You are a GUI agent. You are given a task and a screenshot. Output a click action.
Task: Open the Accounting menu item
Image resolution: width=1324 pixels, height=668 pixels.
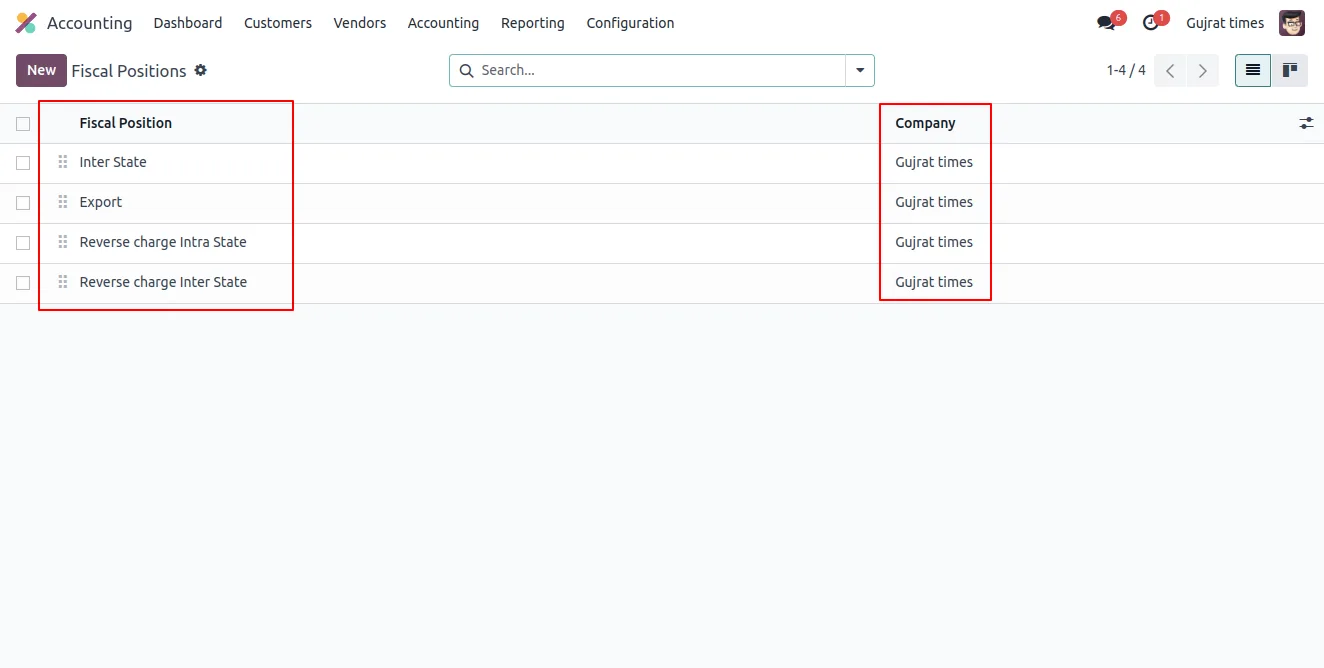pyautogui.click(x=443, y=23)
